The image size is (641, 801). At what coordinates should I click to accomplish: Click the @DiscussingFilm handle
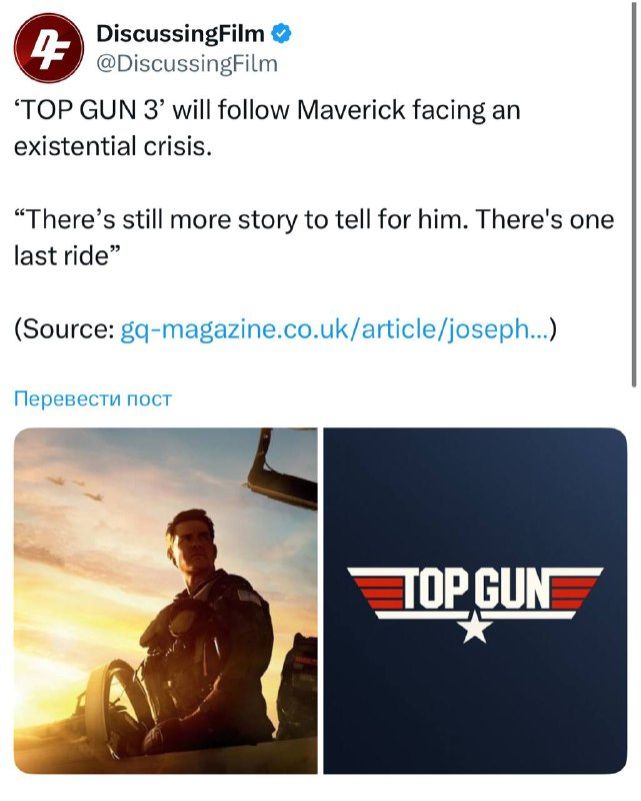click(187, 64)
